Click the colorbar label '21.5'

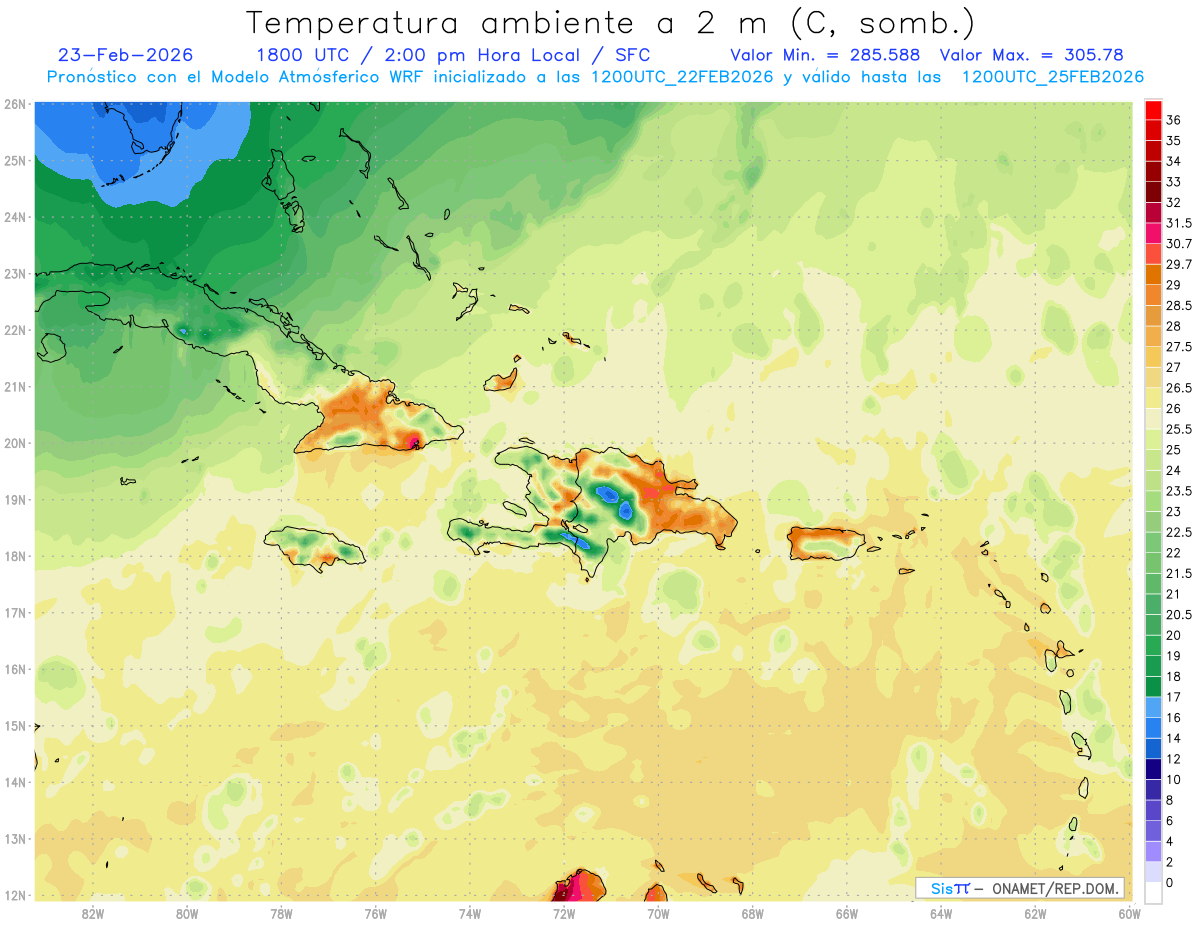(1179, 573)
